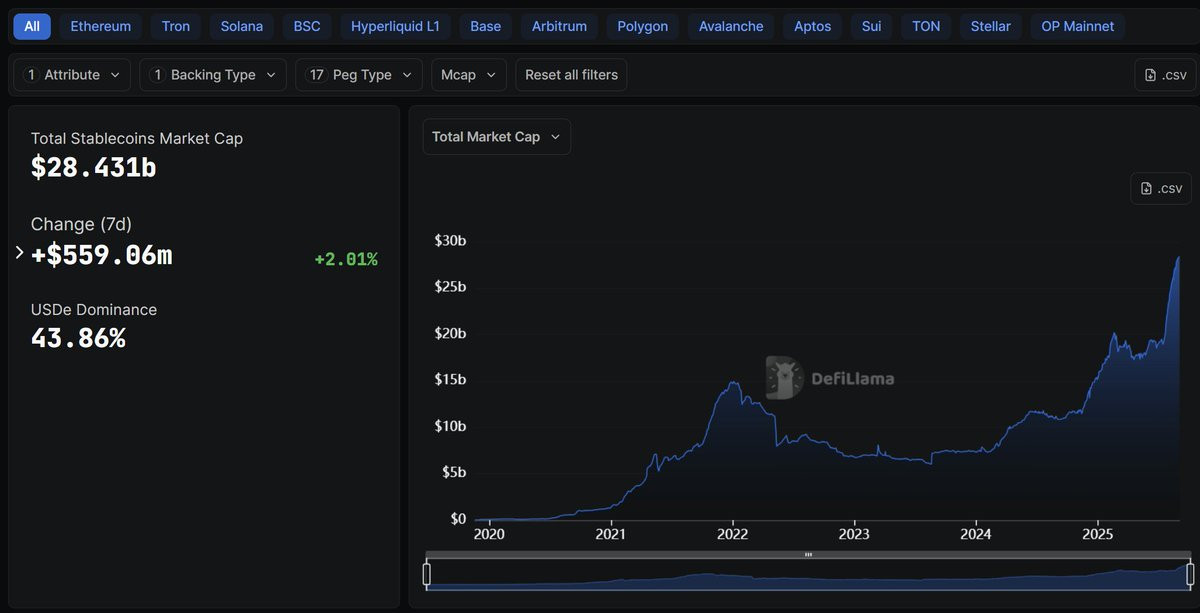The width and height of the screenshot is (1200, 613).
Task: Select the Stellar chain tab
Action: 991,26
